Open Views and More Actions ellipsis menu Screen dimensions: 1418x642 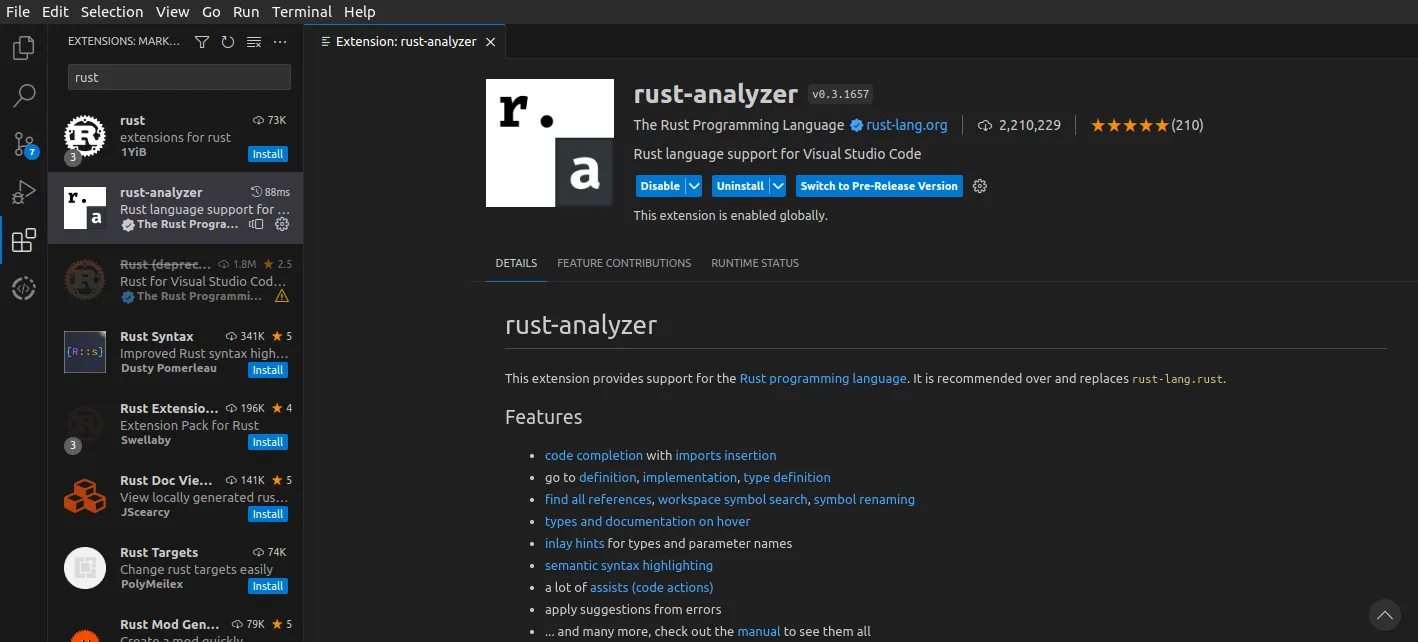[280, 42]
